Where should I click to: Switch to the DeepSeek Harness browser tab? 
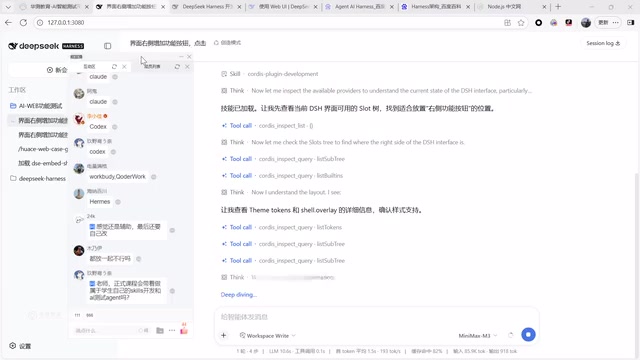click(x=207, y=7)
